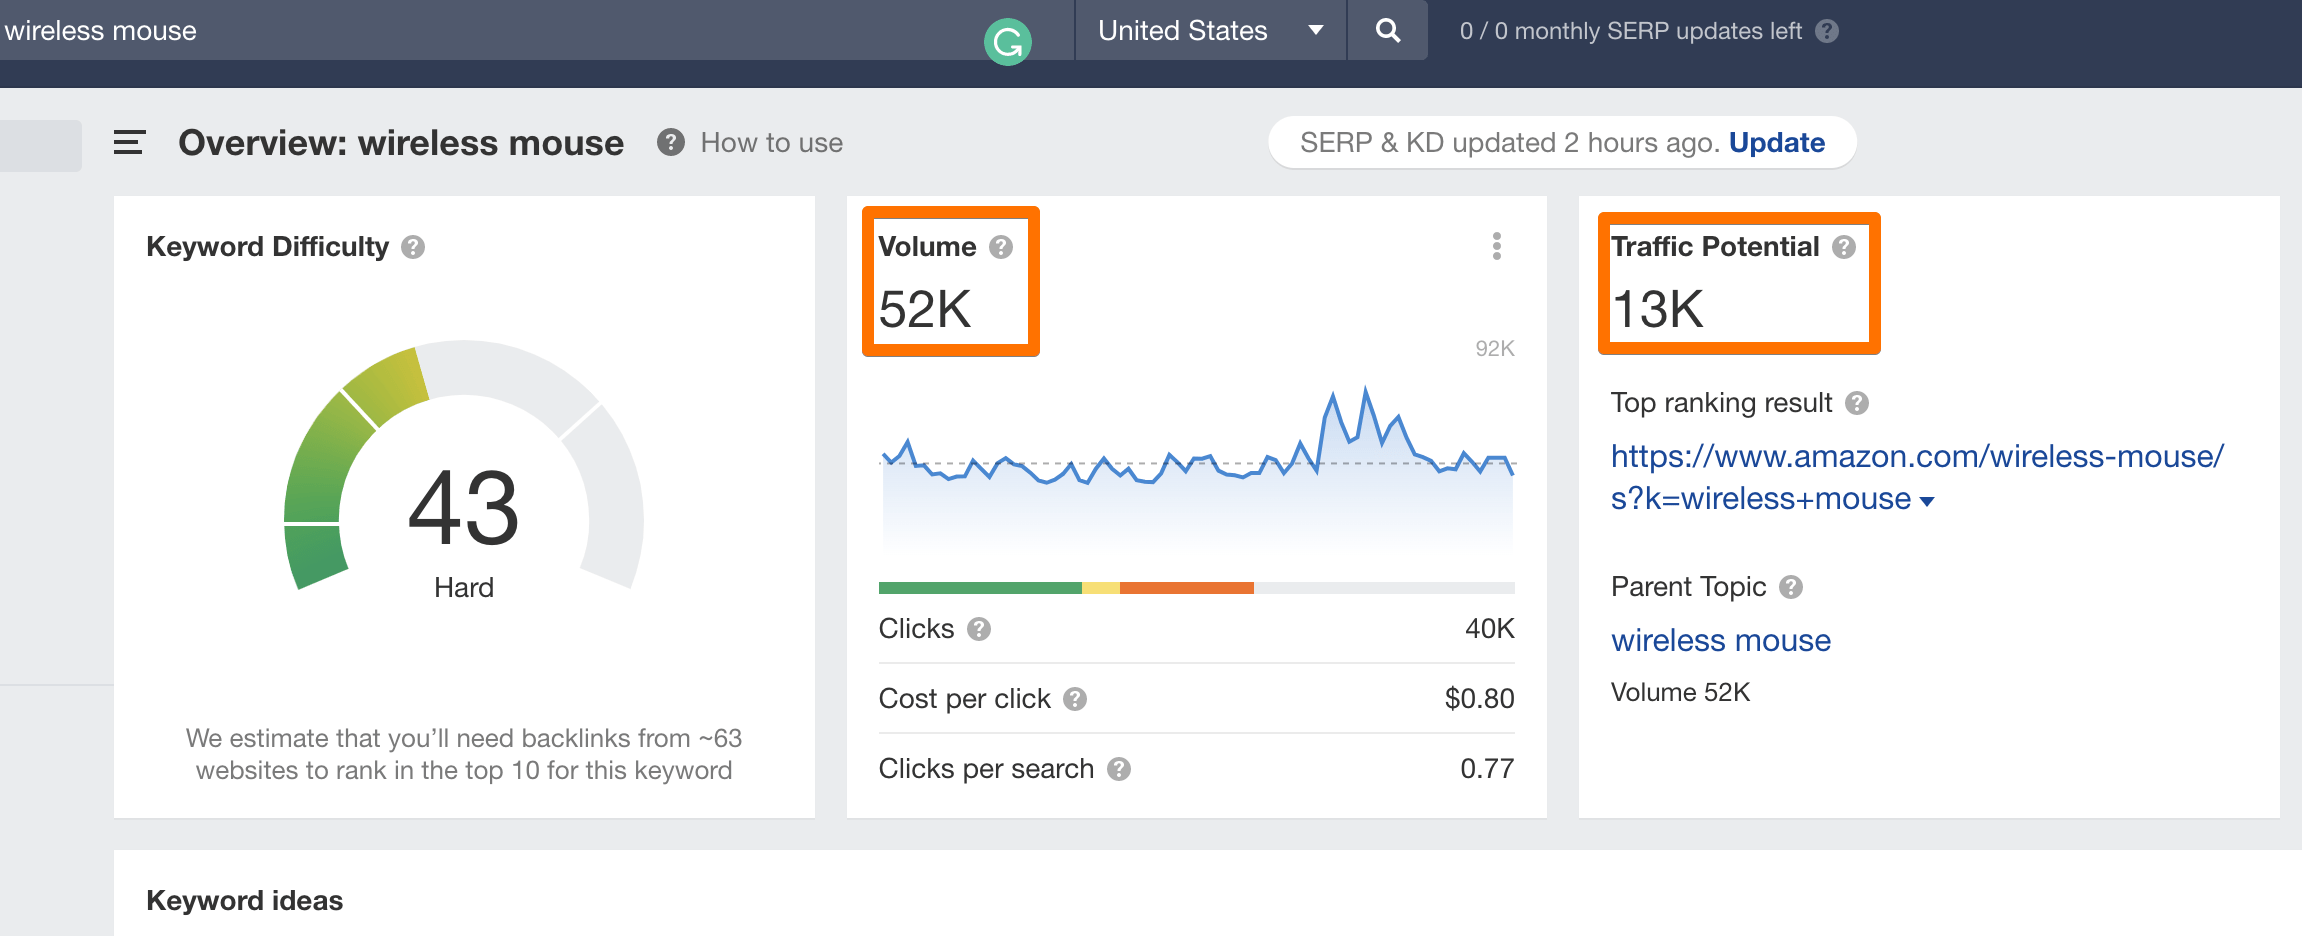Viewport: 2302px width, 936px height.
Task: Click the wireless mouse Parent Topic link
Action: coord(1720,640)
